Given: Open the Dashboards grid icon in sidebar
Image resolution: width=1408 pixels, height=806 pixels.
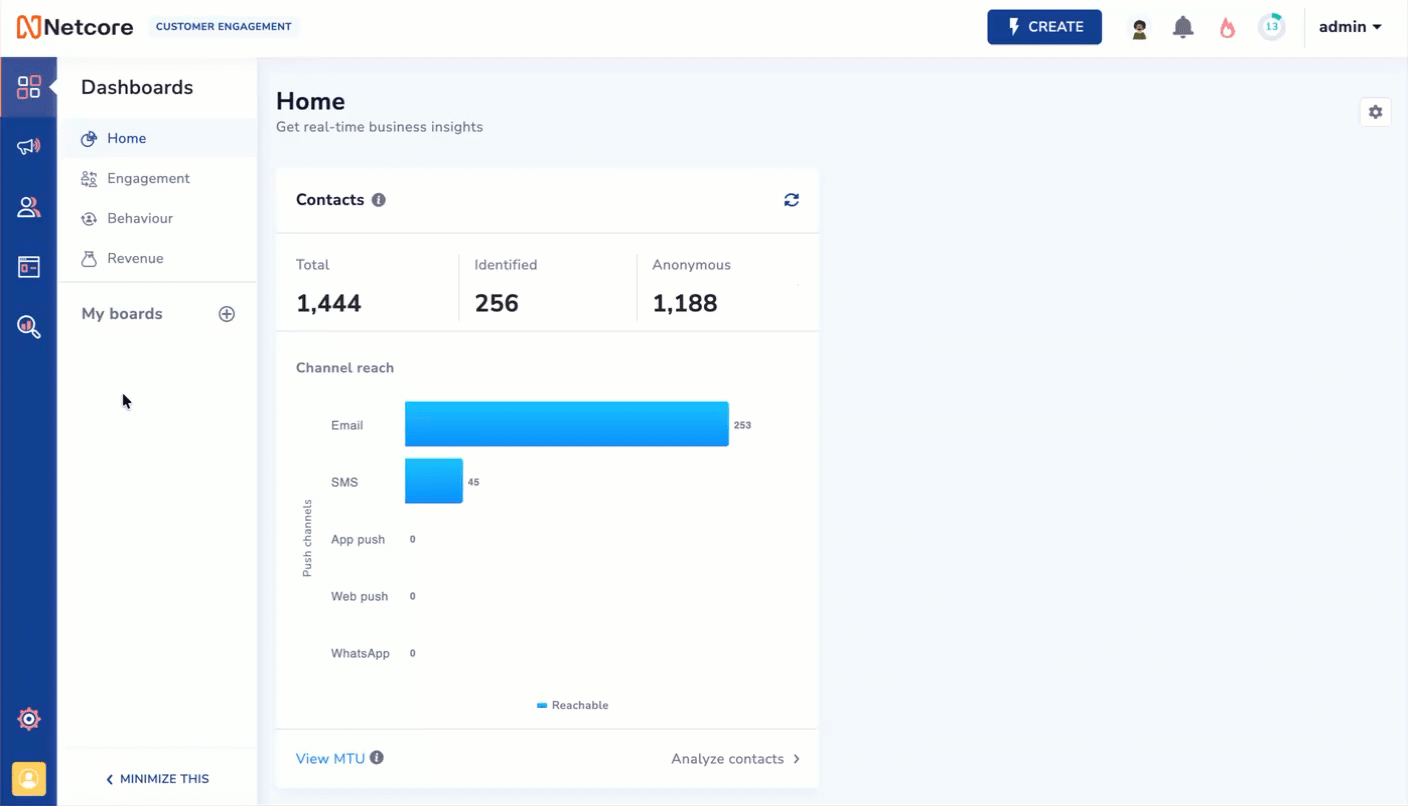Looking at the screenshot, I should tap(29, 87).
